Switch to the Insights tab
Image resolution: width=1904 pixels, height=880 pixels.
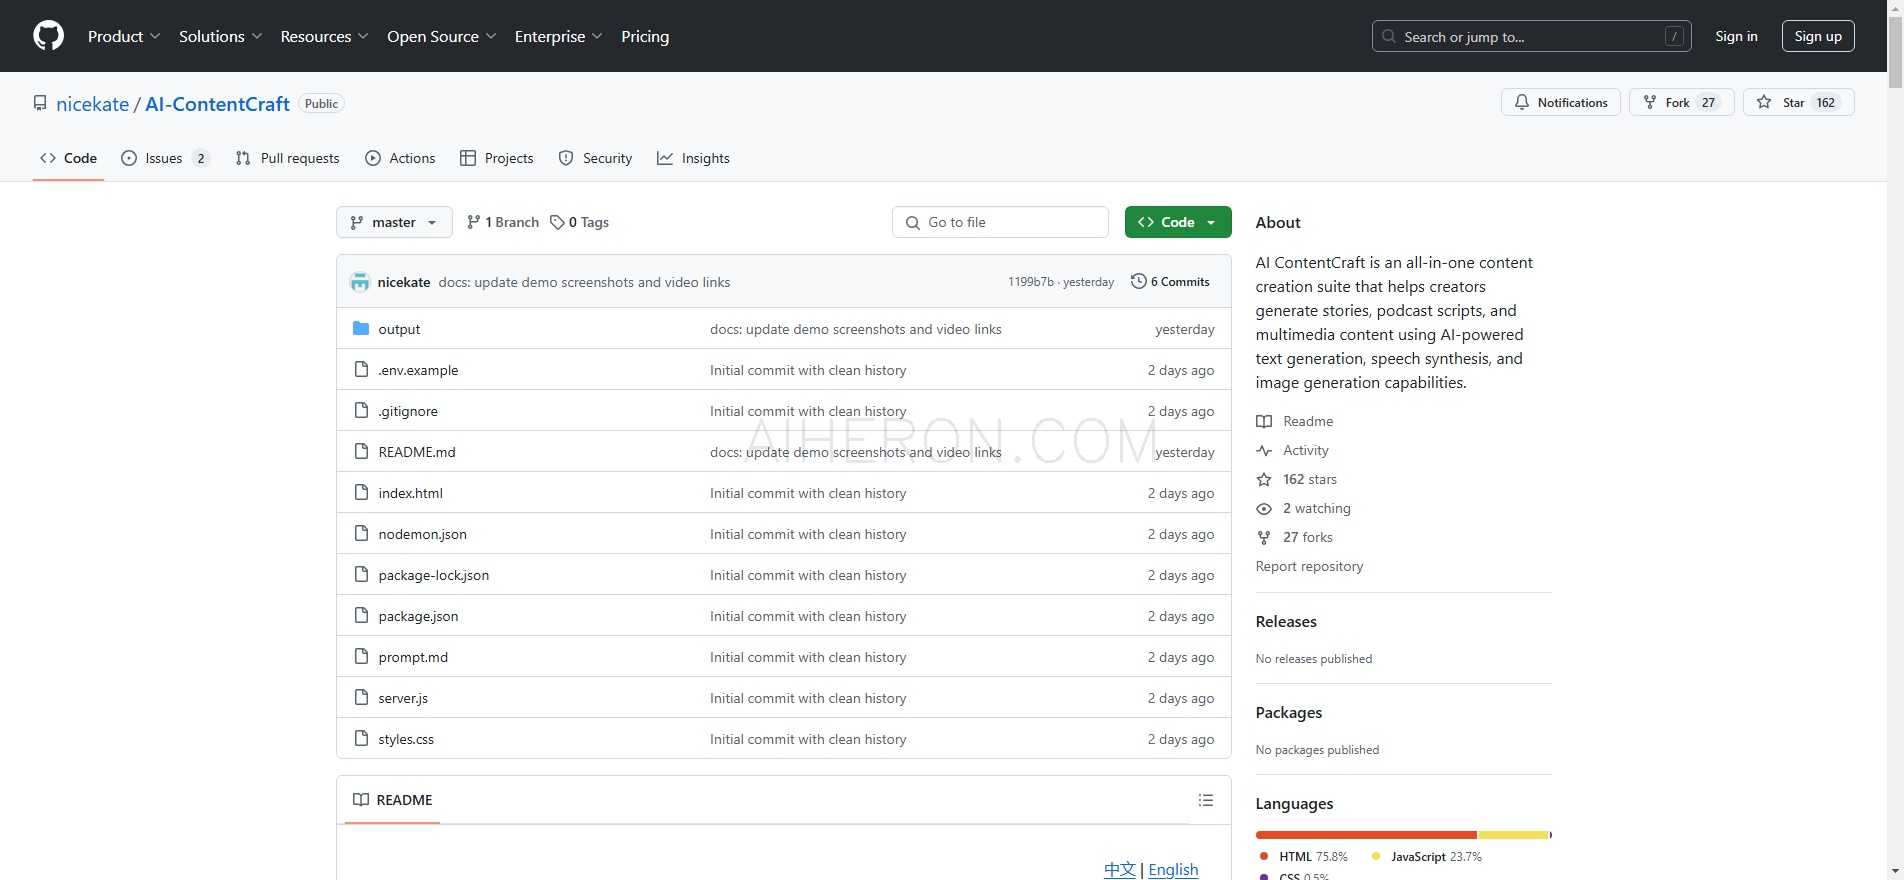693,158
